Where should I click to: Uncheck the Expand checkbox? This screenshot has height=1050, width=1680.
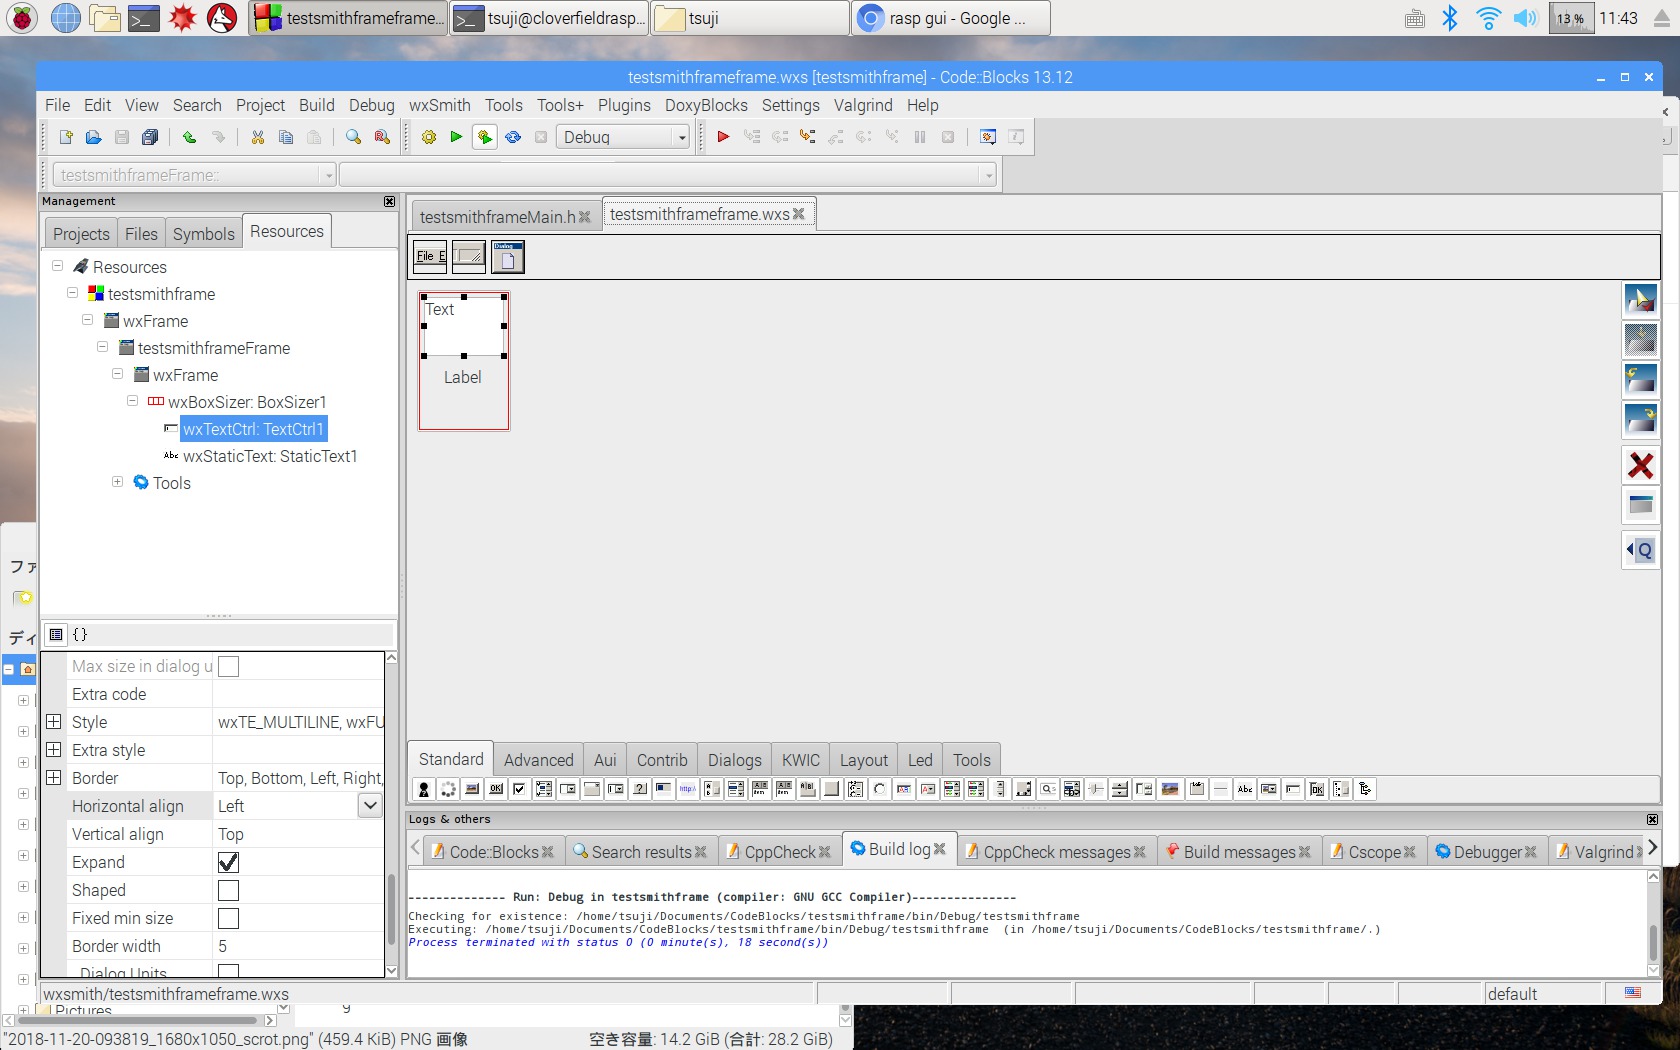228,862
